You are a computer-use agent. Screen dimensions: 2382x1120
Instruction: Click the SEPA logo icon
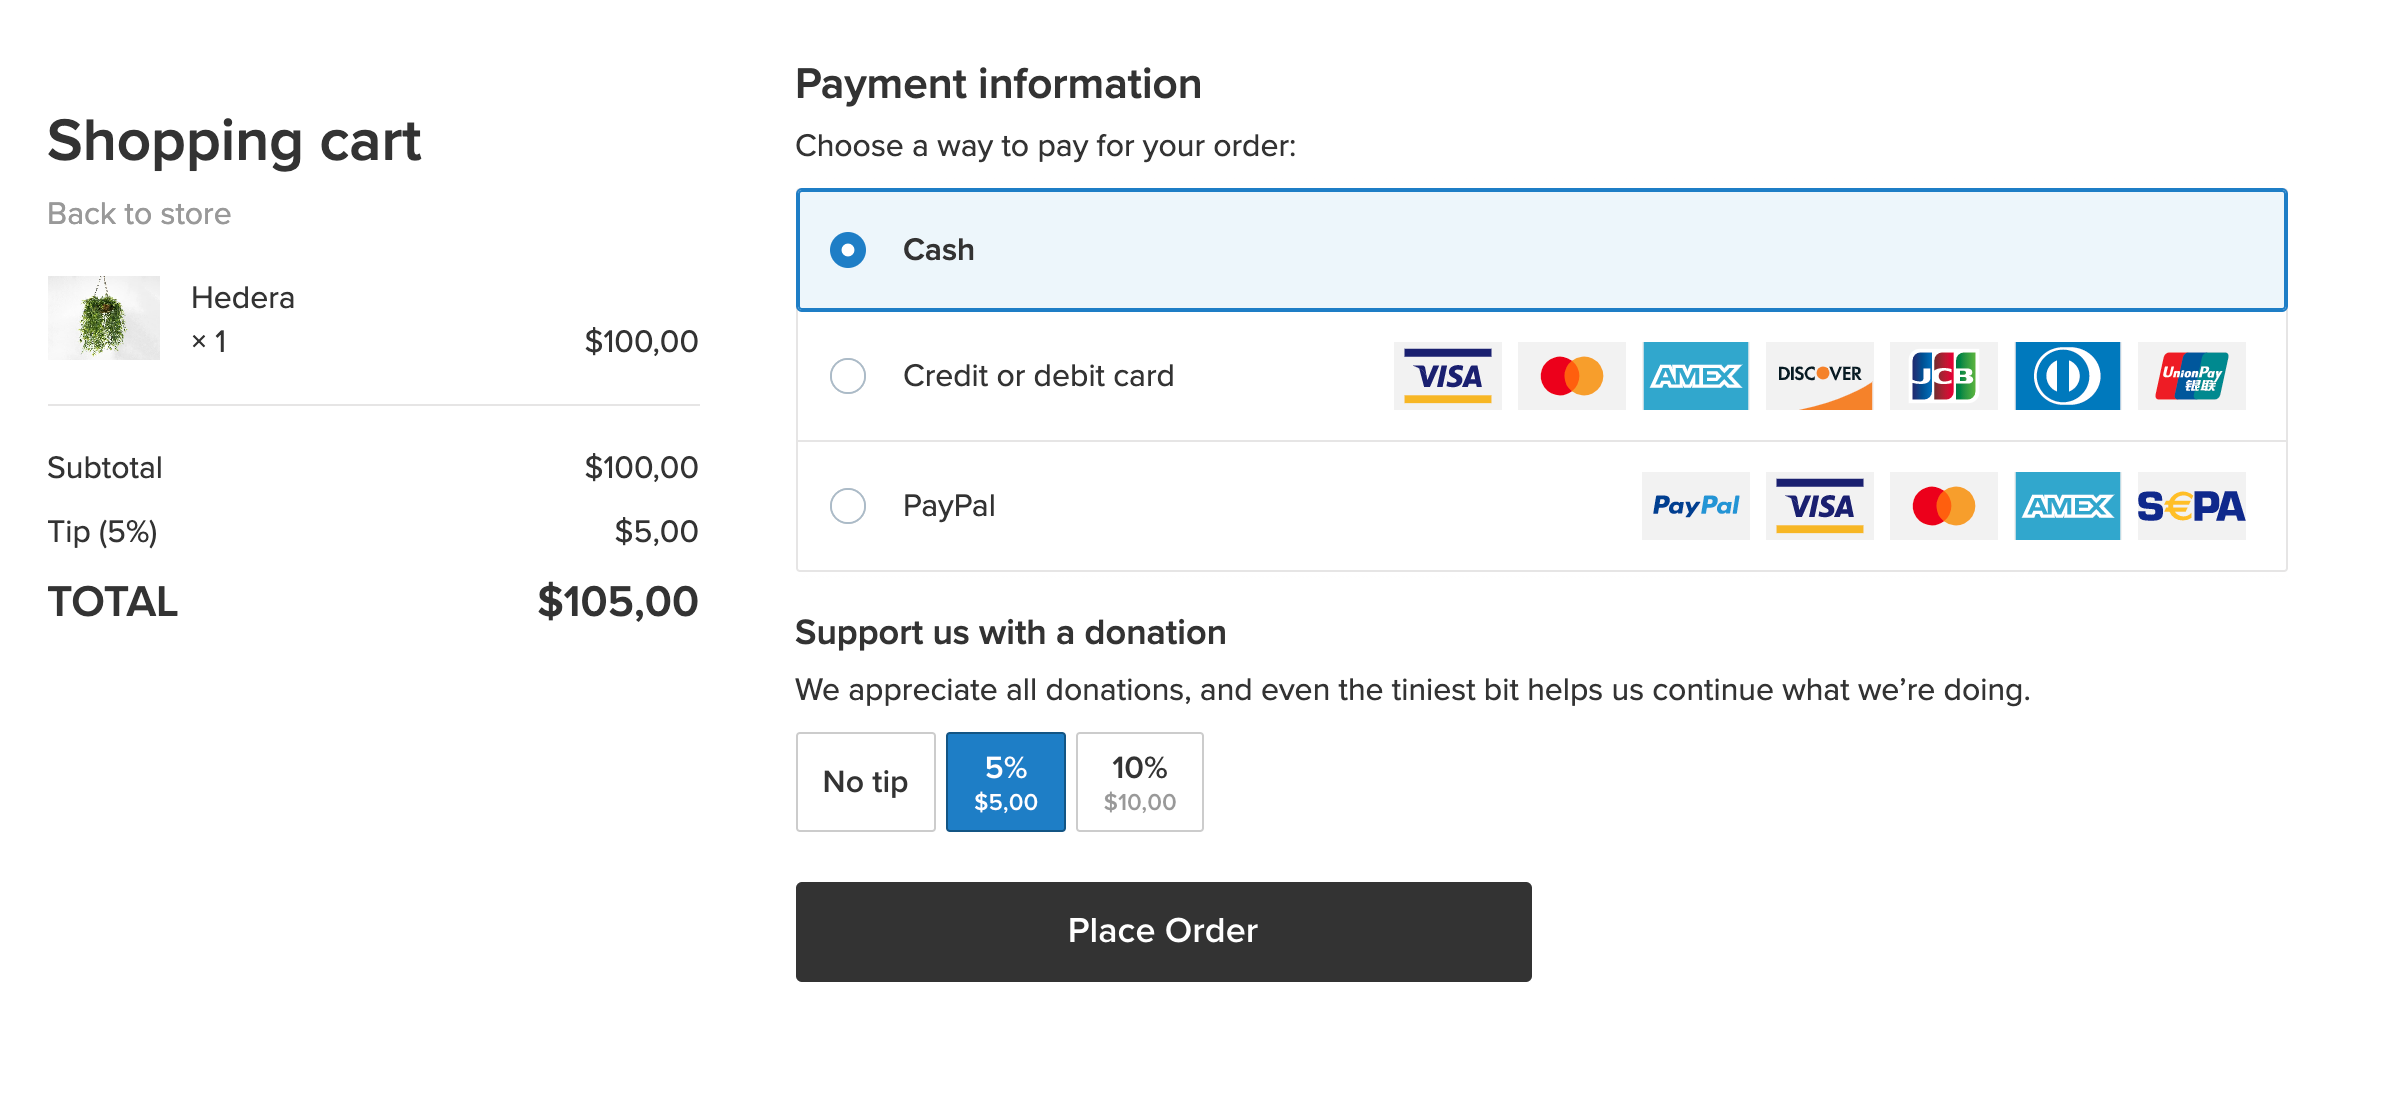click(2191, 506)
